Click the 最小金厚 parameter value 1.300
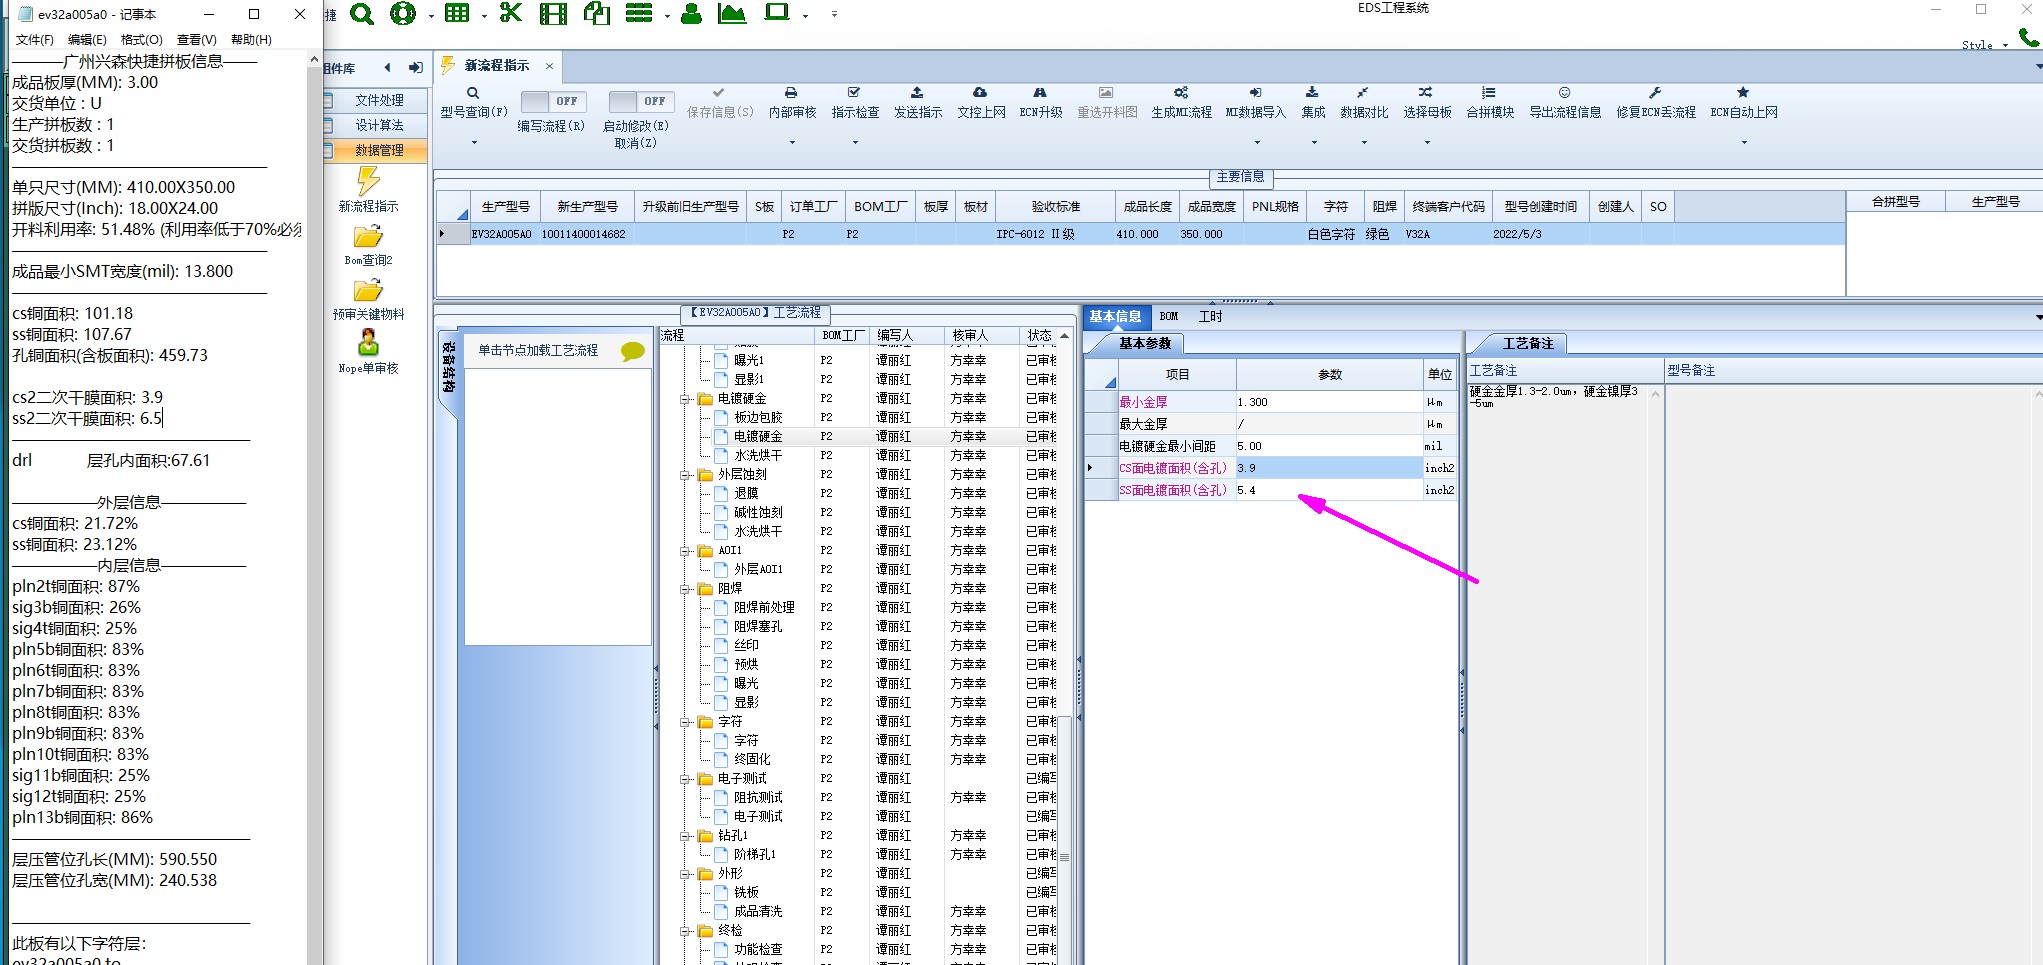The height and width of the screenshot is (965, 2043). (1329, 402)
